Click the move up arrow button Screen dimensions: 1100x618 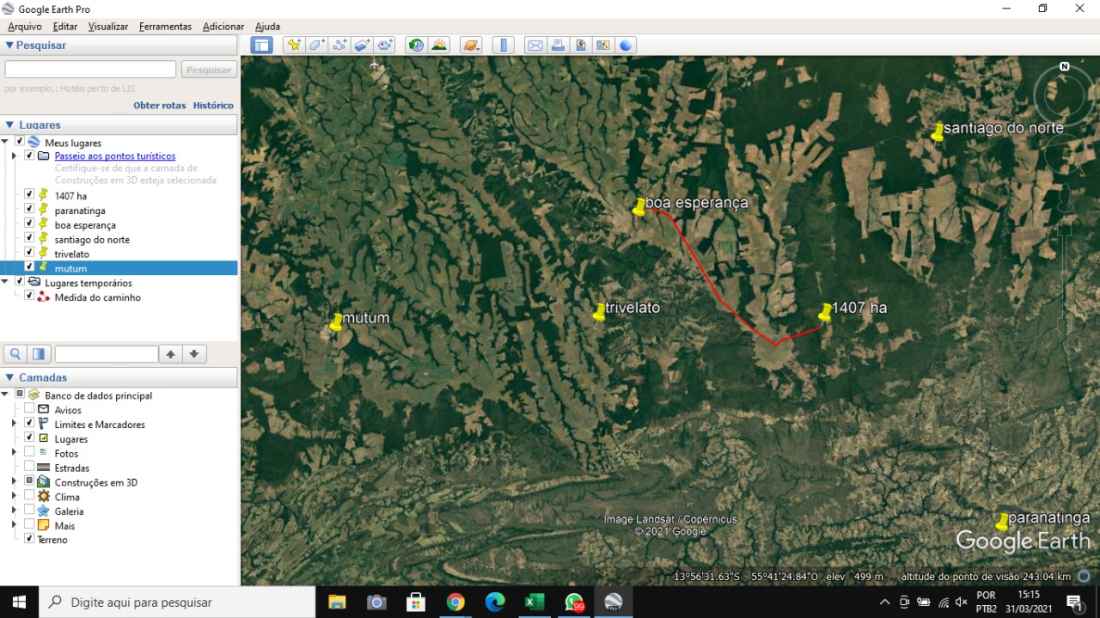[x=170, y=354]
